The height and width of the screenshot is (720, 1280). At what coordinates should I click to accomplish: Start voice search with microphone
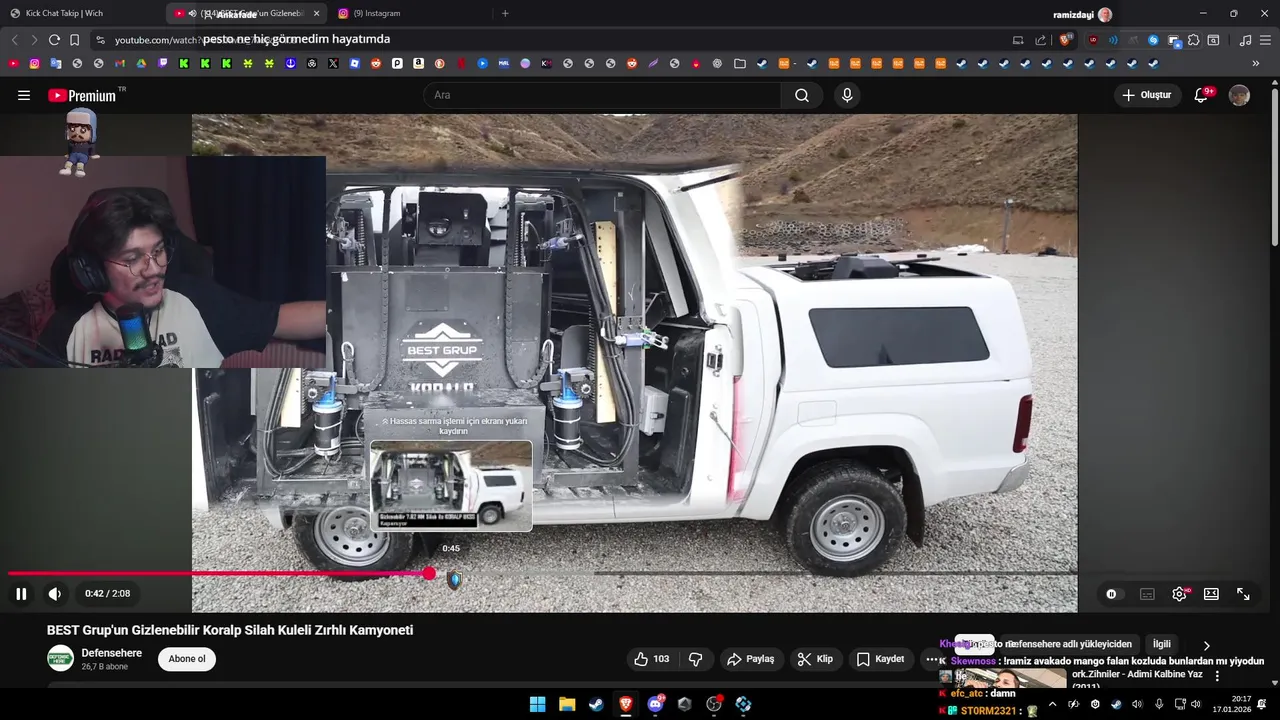pyautogui.click(x=847, y=95)
